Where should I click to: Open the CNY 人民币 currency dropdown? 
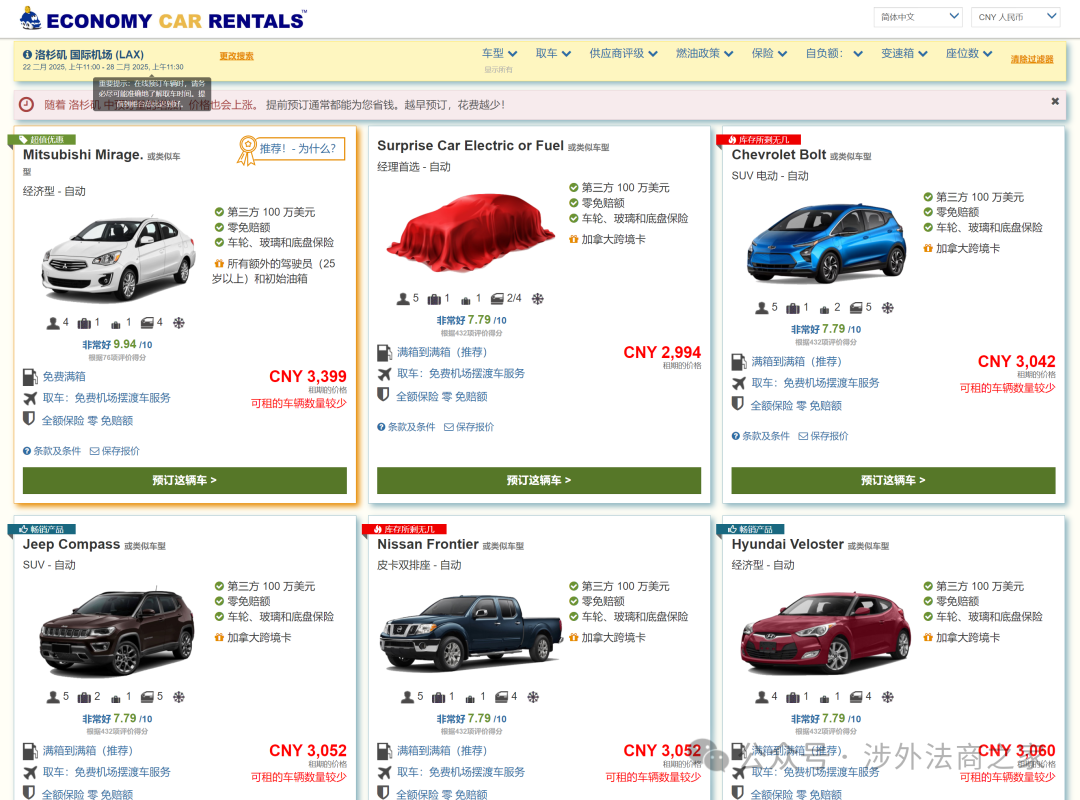(1015, 17)
